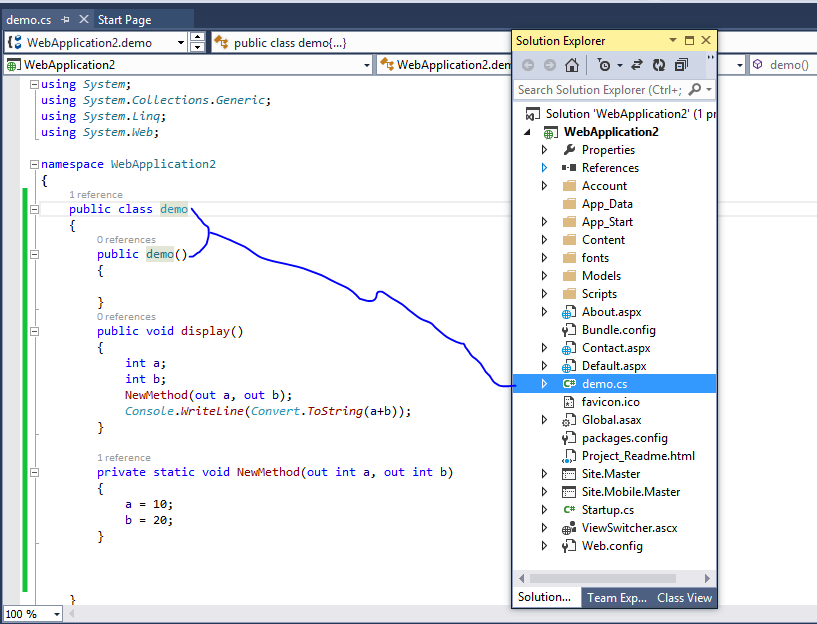
Task: Click the WebApplication2 project globe icon
Action: pos(550,132)
